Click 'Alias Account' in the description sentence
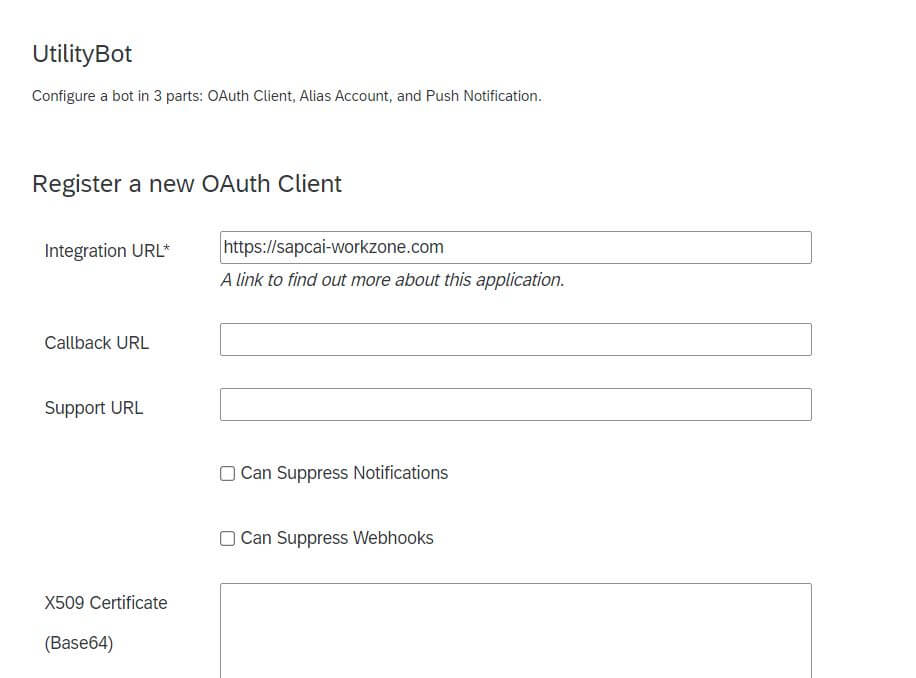The image size is (916, 678). (x=344, y=96)
